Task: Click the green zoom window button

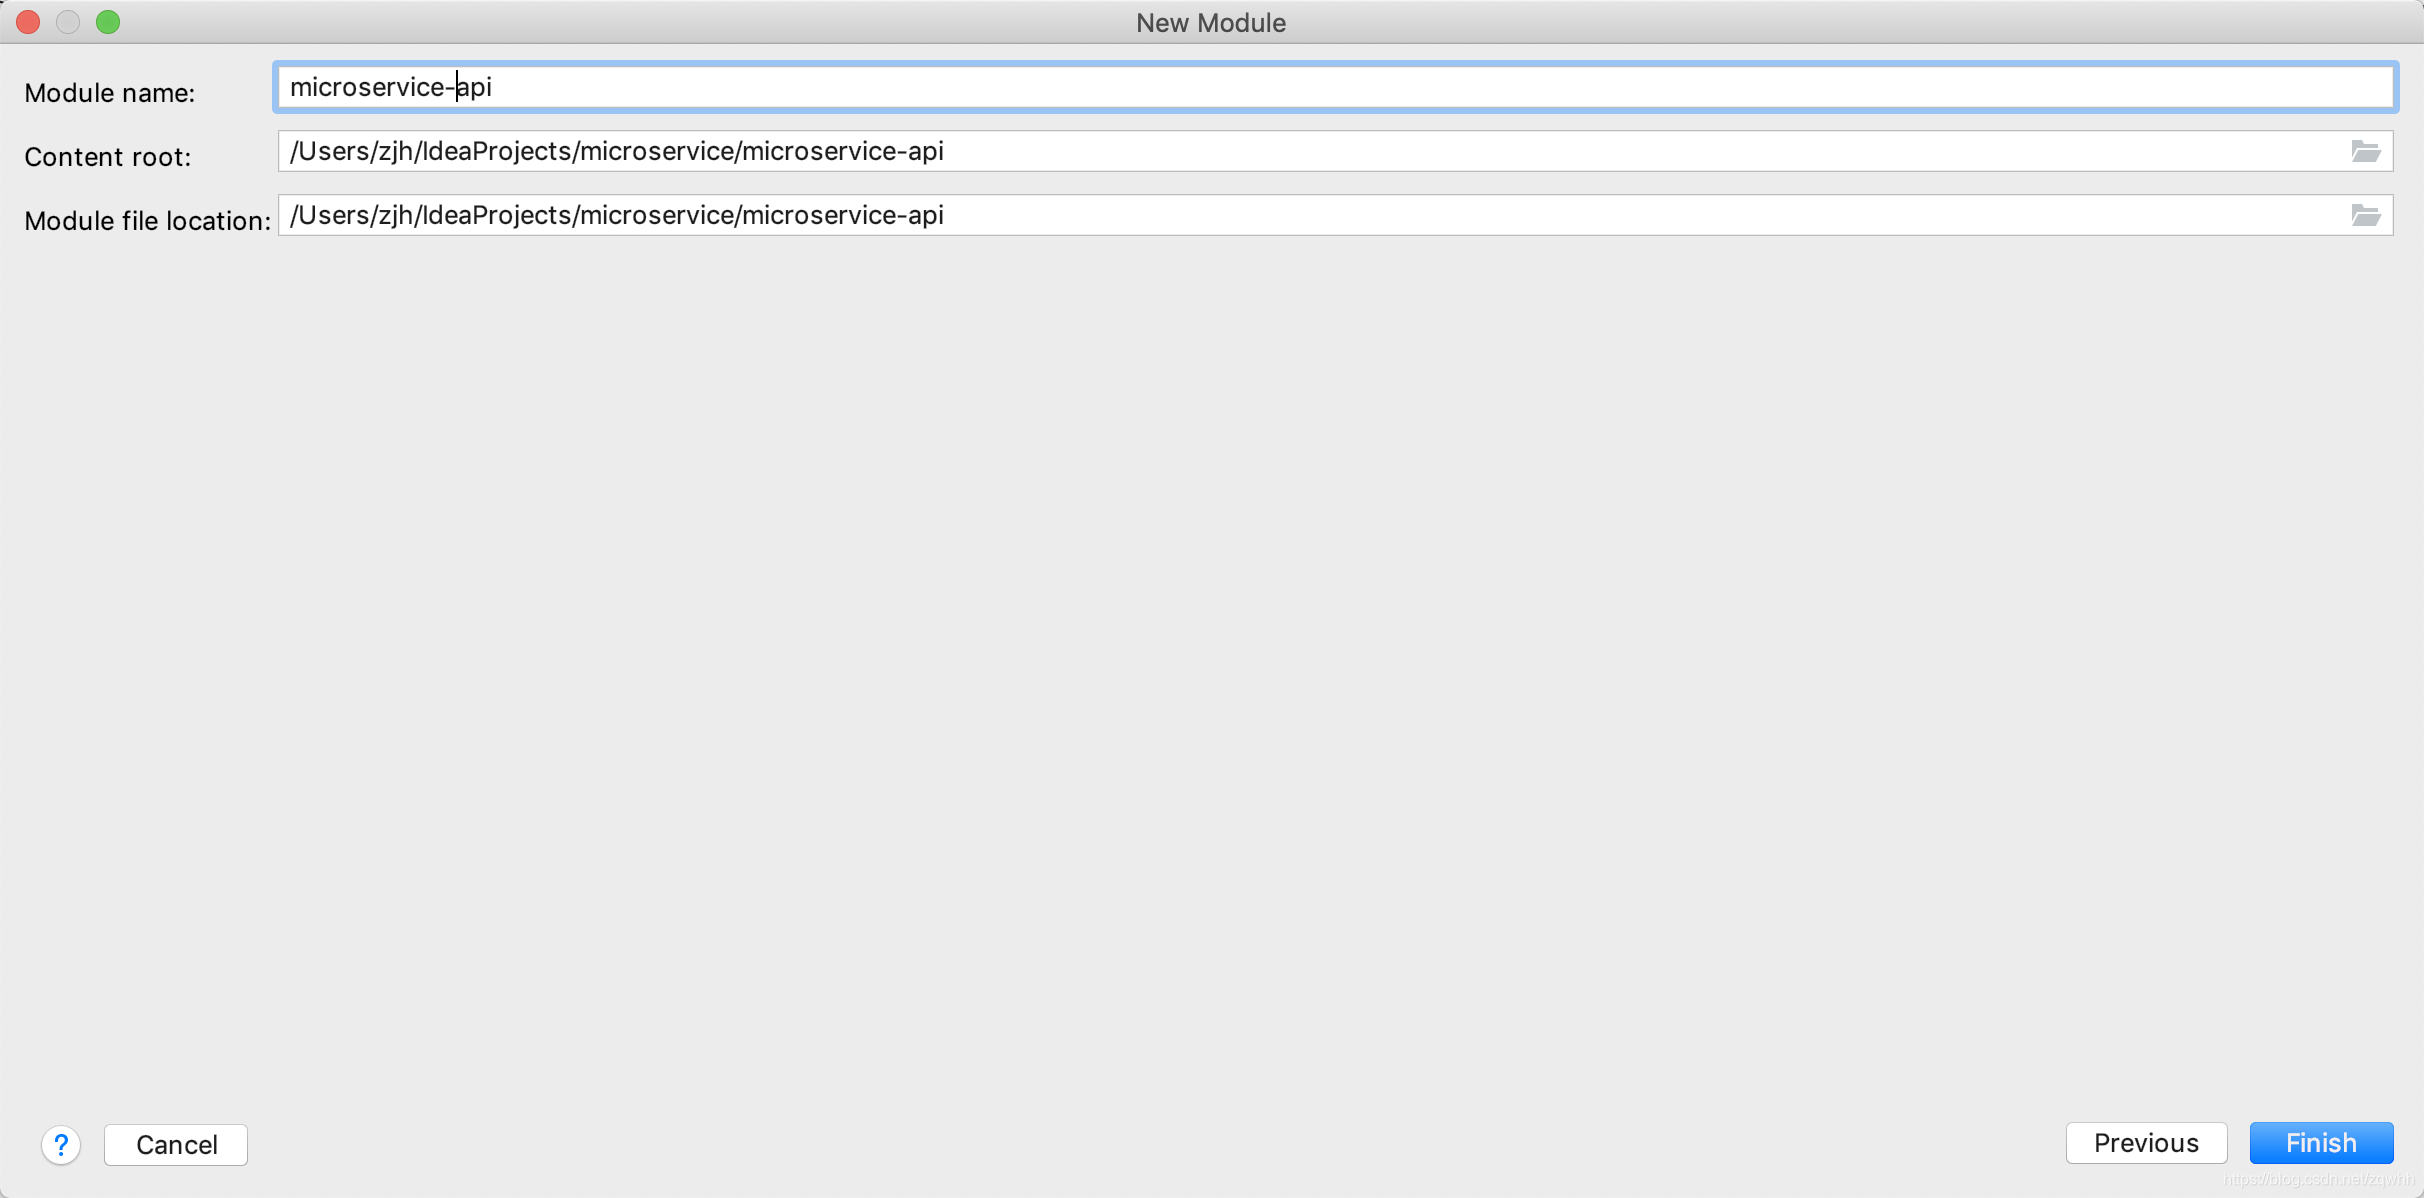Action: pos(108,22)
